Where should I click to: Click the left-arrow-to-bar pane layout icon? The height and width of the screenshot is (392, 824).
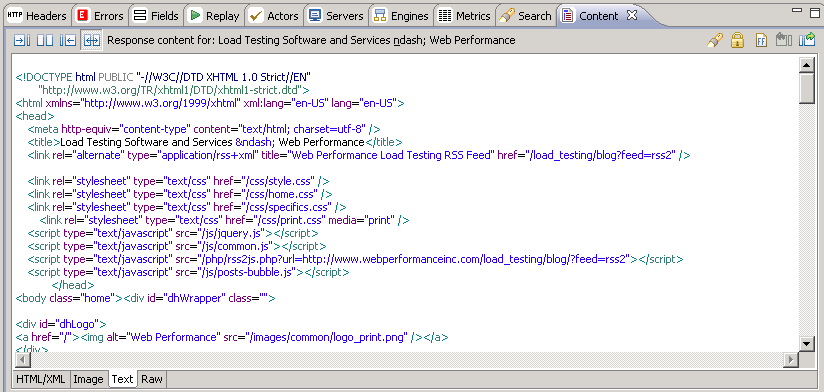68,40
